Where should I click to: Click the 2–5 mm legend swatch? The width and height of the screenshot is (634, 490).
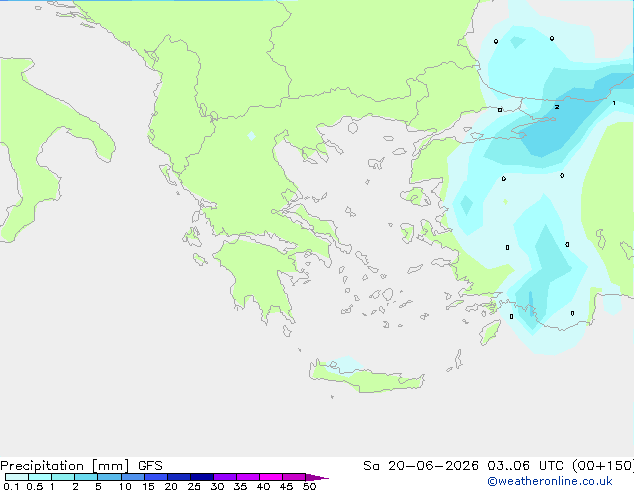86,477
